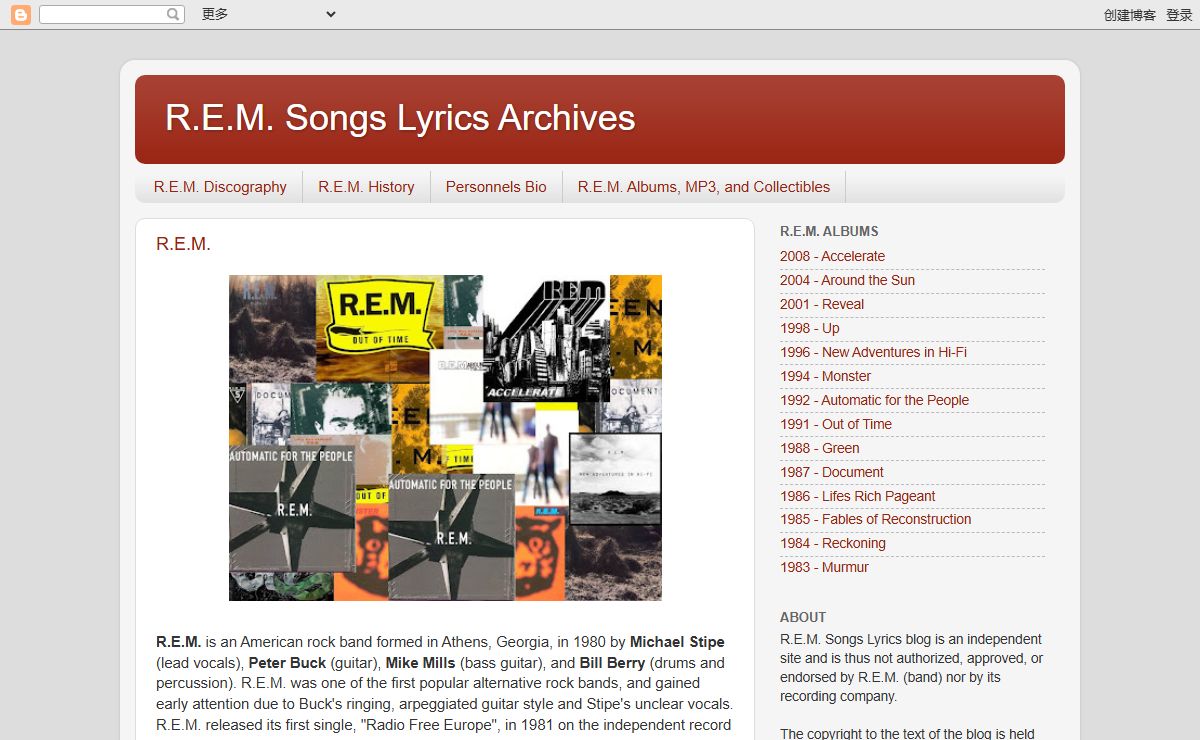This screenshot has height=740, width=1200.
Task: Open the 1986 - Lifes Rich Pageant link
Action: point(858,496)
